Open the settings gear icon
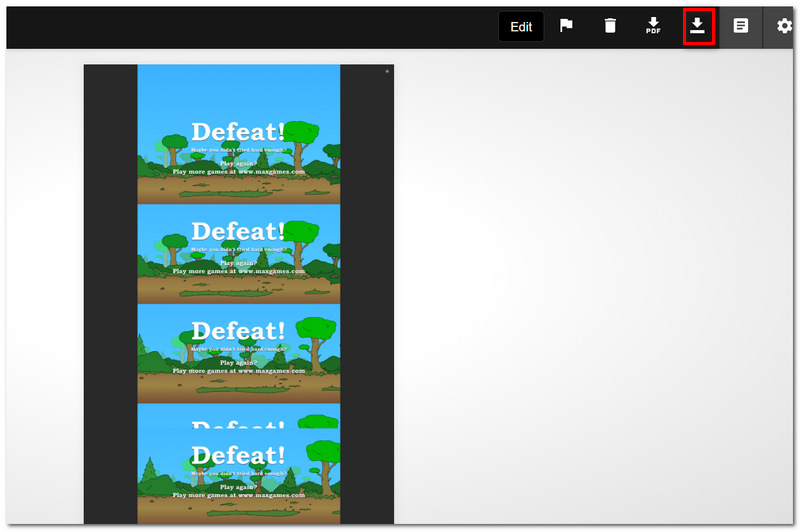The height and width of the screenshot is (531, 800). 784,26
